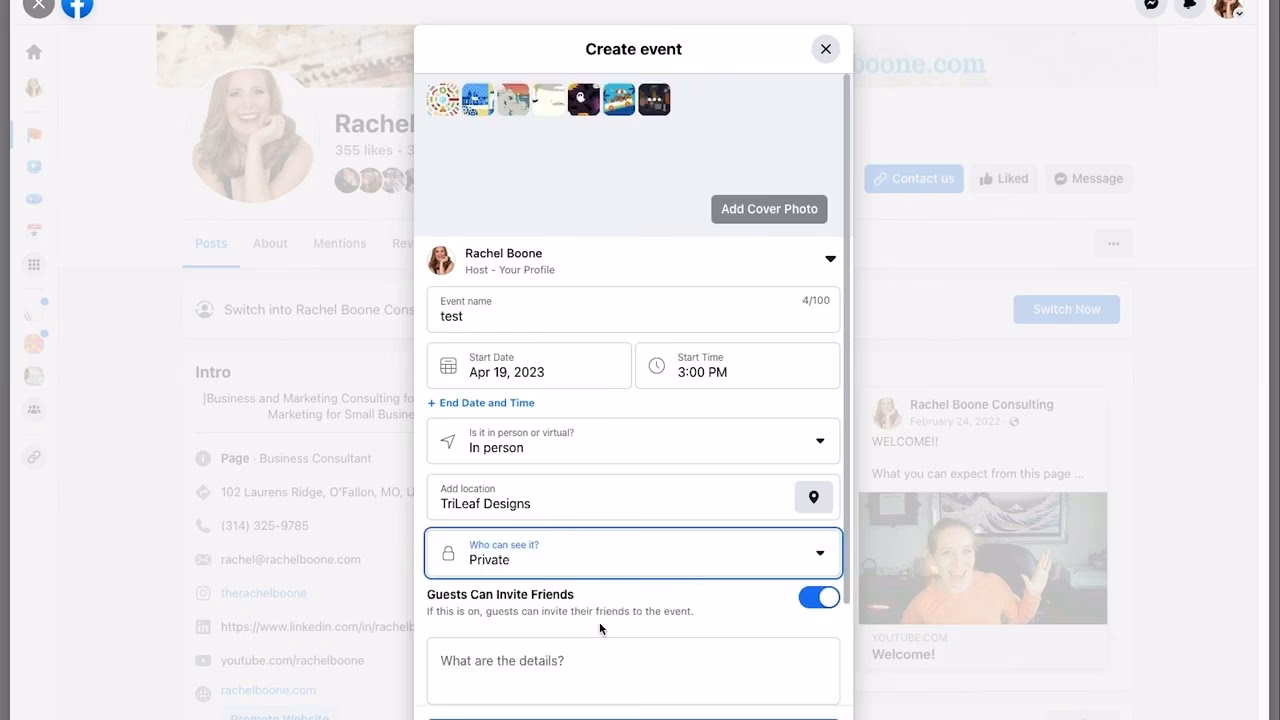1280x720 pixels.
Task: Click the clock icon in Start Time
Action: (656, 366)
